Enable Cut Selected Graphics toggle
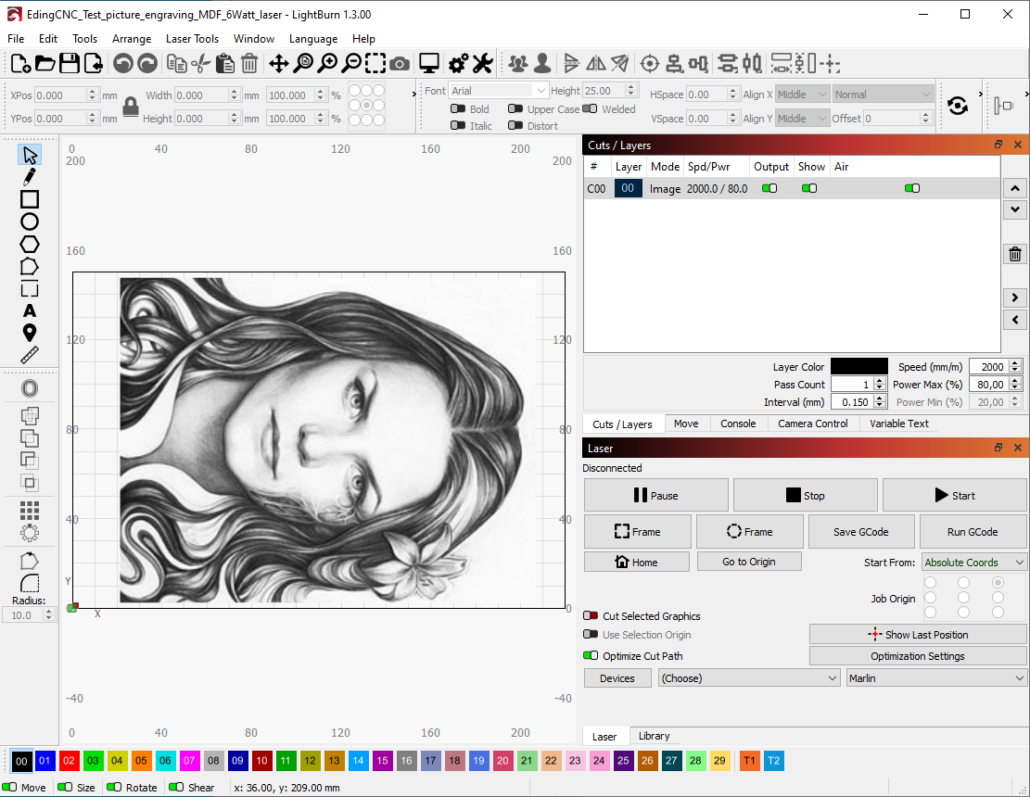The height and width of the screenshot is (797, 1030). pos(591,616)
